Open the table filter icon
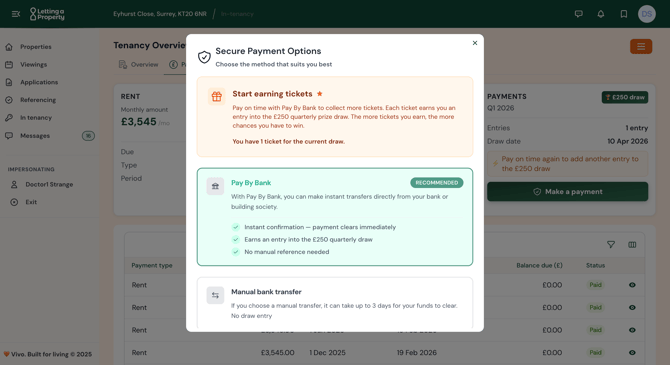This screenshot has height=365, width=670. pos(611,244)
